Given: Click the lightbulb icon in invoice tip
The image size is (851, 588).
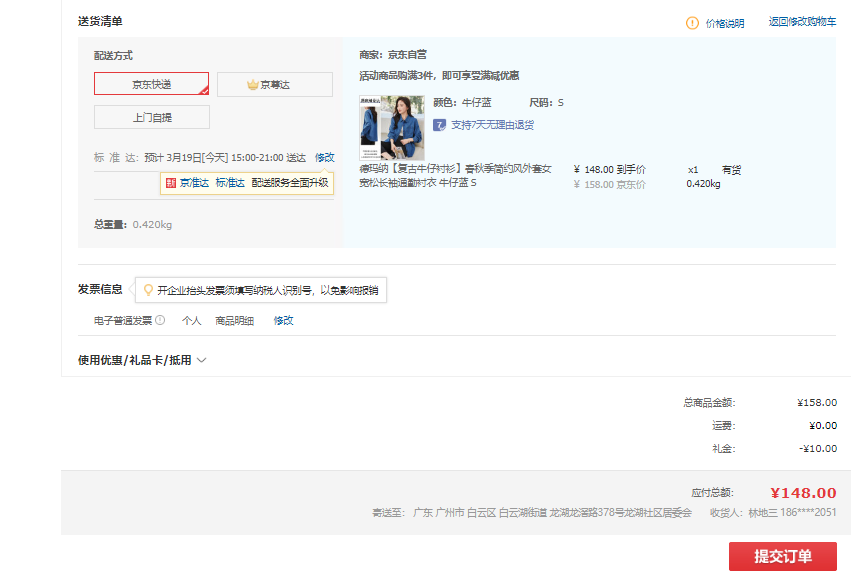Looking at the screenshot, I should pyautogui.click(x=149, y=290).
